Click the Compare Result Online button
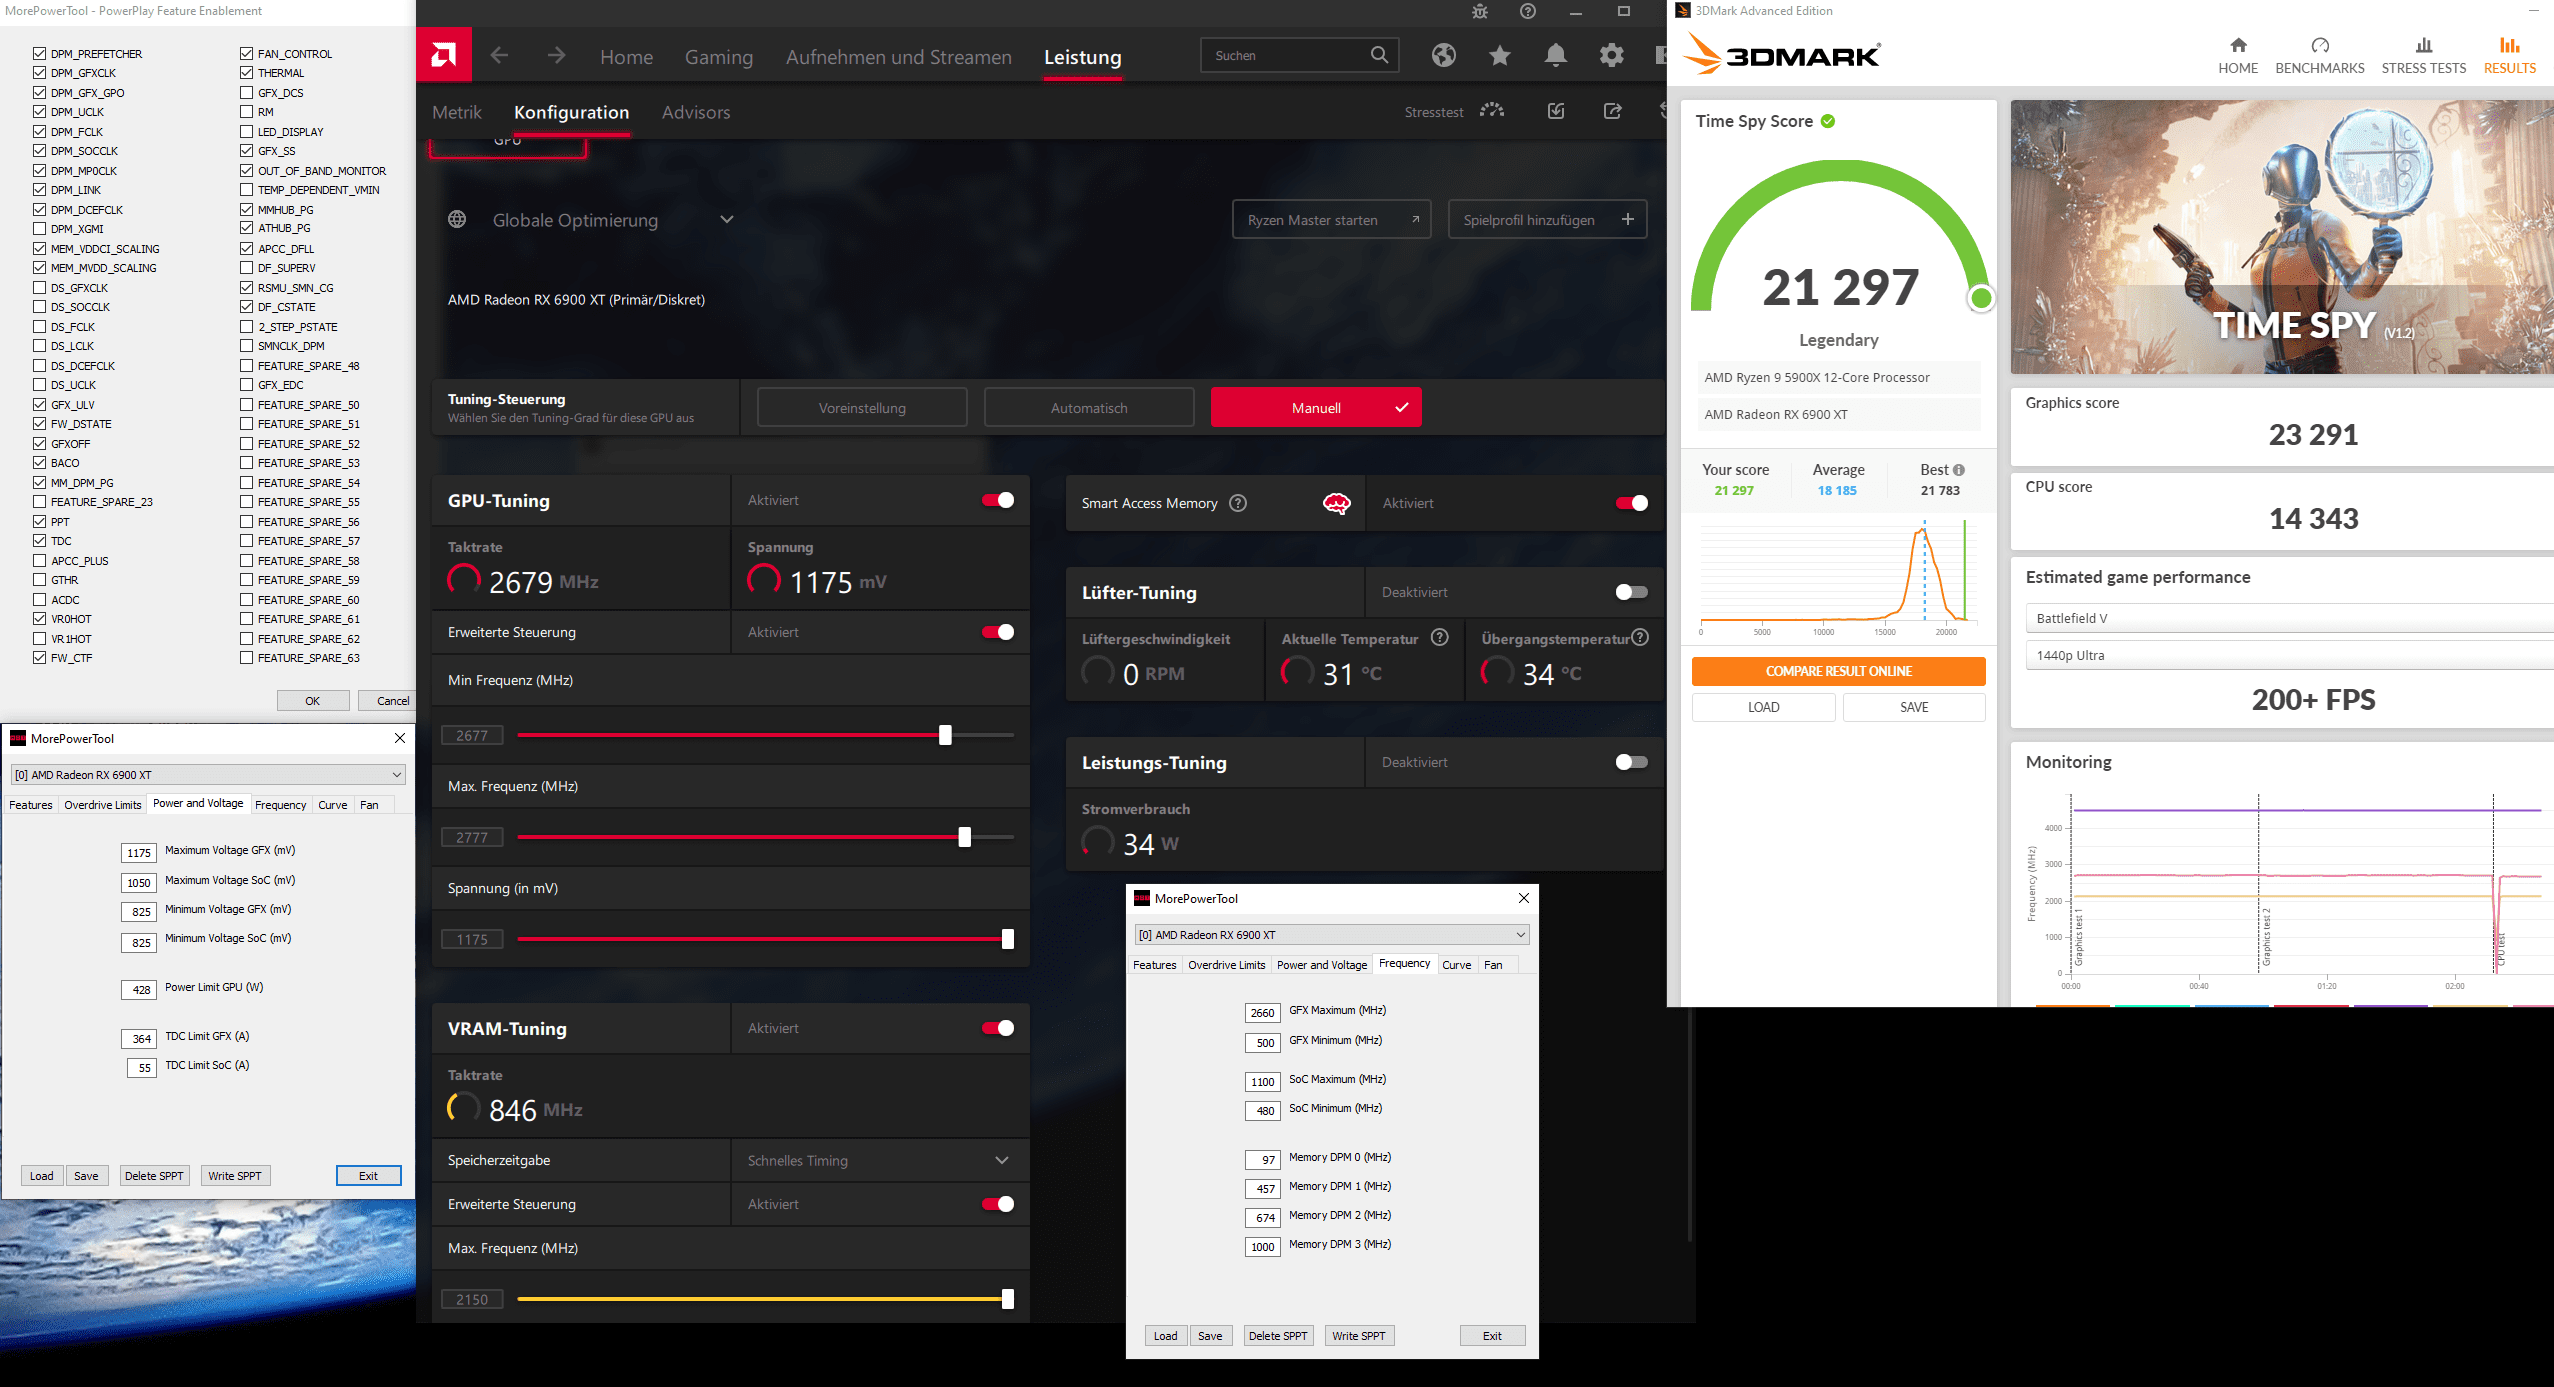The image size is (2554, 1387). coord(1838,671)
